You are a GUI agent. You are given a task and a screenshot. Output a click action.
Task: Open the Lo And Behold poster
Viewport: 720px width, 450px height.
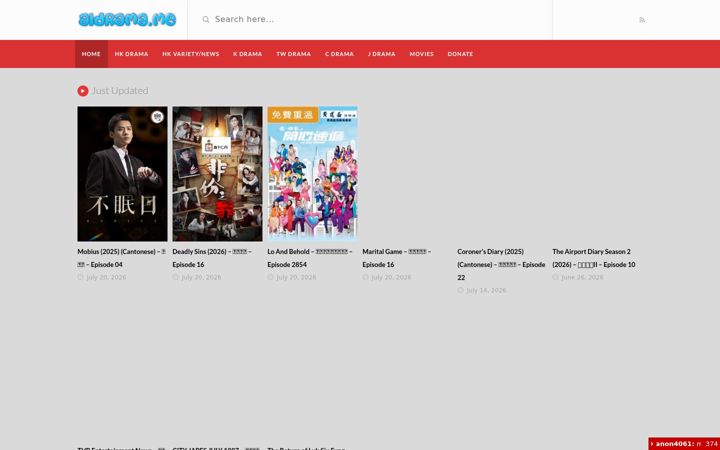(x=313, y=174)
